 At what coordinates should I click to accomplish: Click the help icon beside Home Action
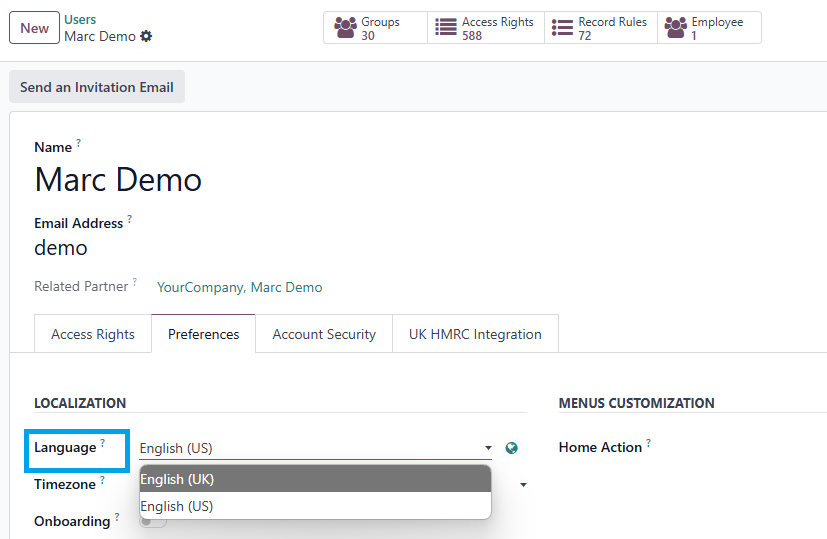pyautogui.click(x=649, y=443)
